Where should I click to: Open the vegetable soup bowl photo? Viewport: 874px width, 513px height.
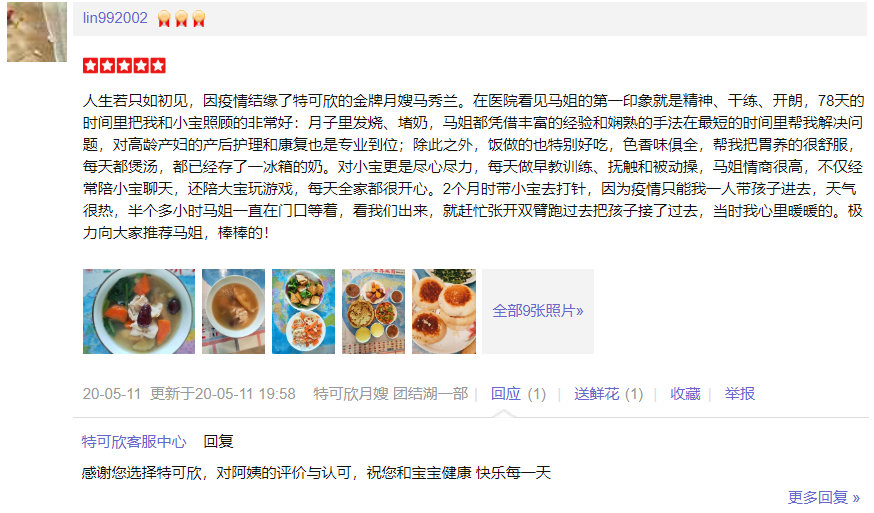click(139, 311)
